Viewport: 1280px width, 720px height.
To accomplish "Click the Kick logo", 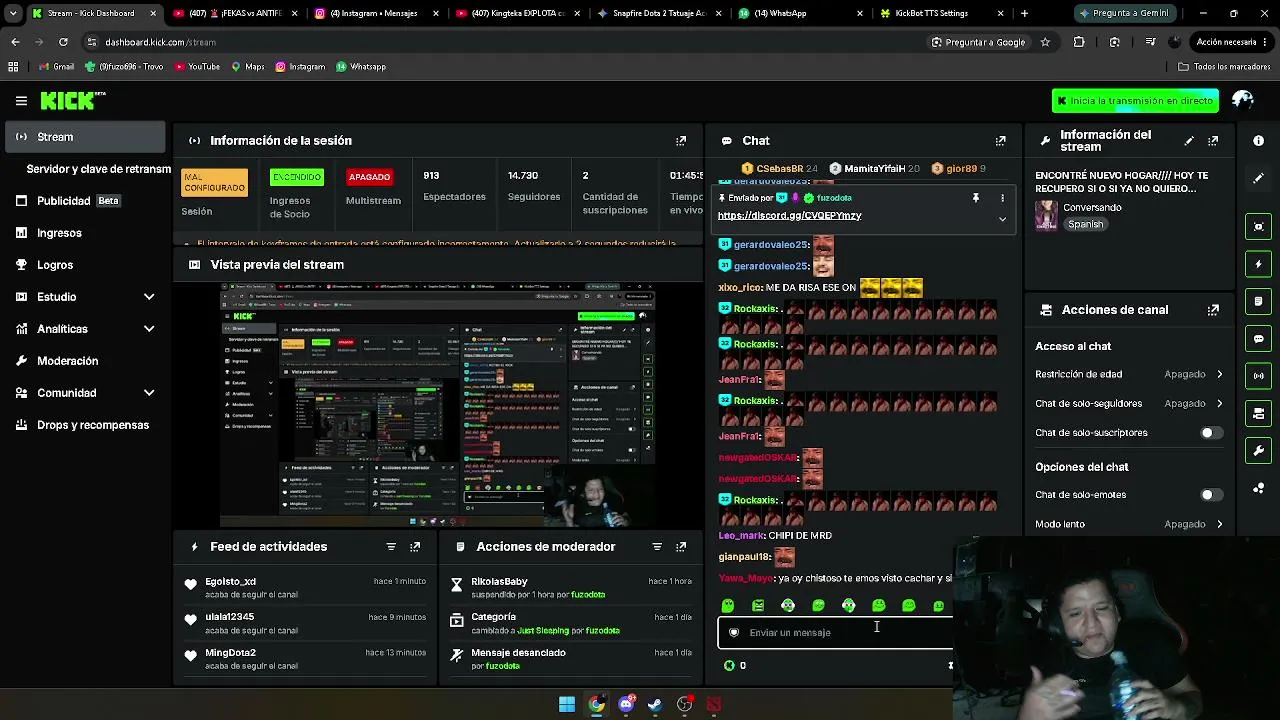I will 72,100.
